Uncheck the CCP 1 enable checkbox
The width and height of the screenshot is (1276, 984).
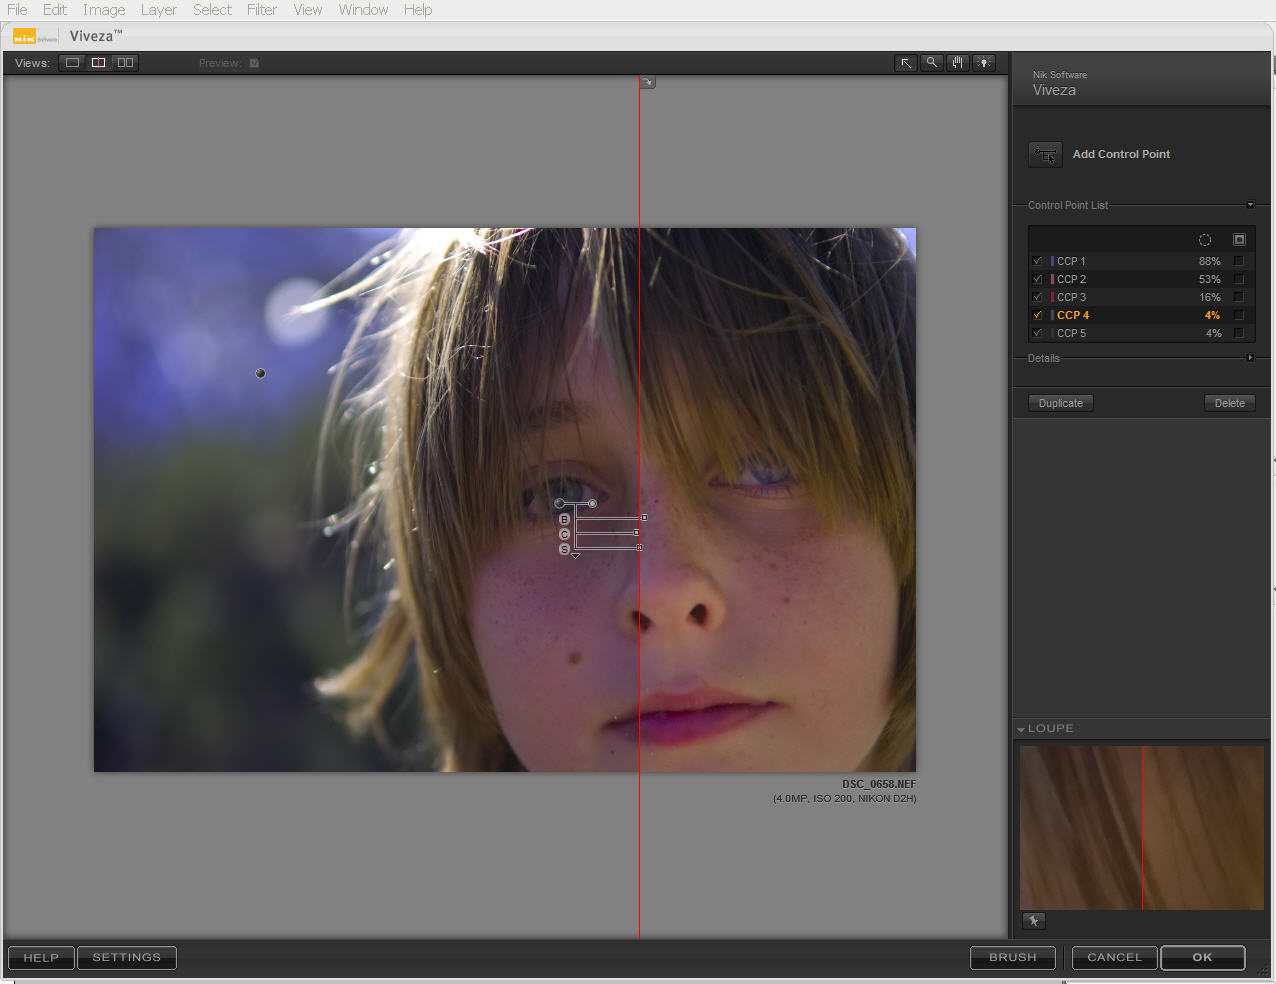(1037, 261)
